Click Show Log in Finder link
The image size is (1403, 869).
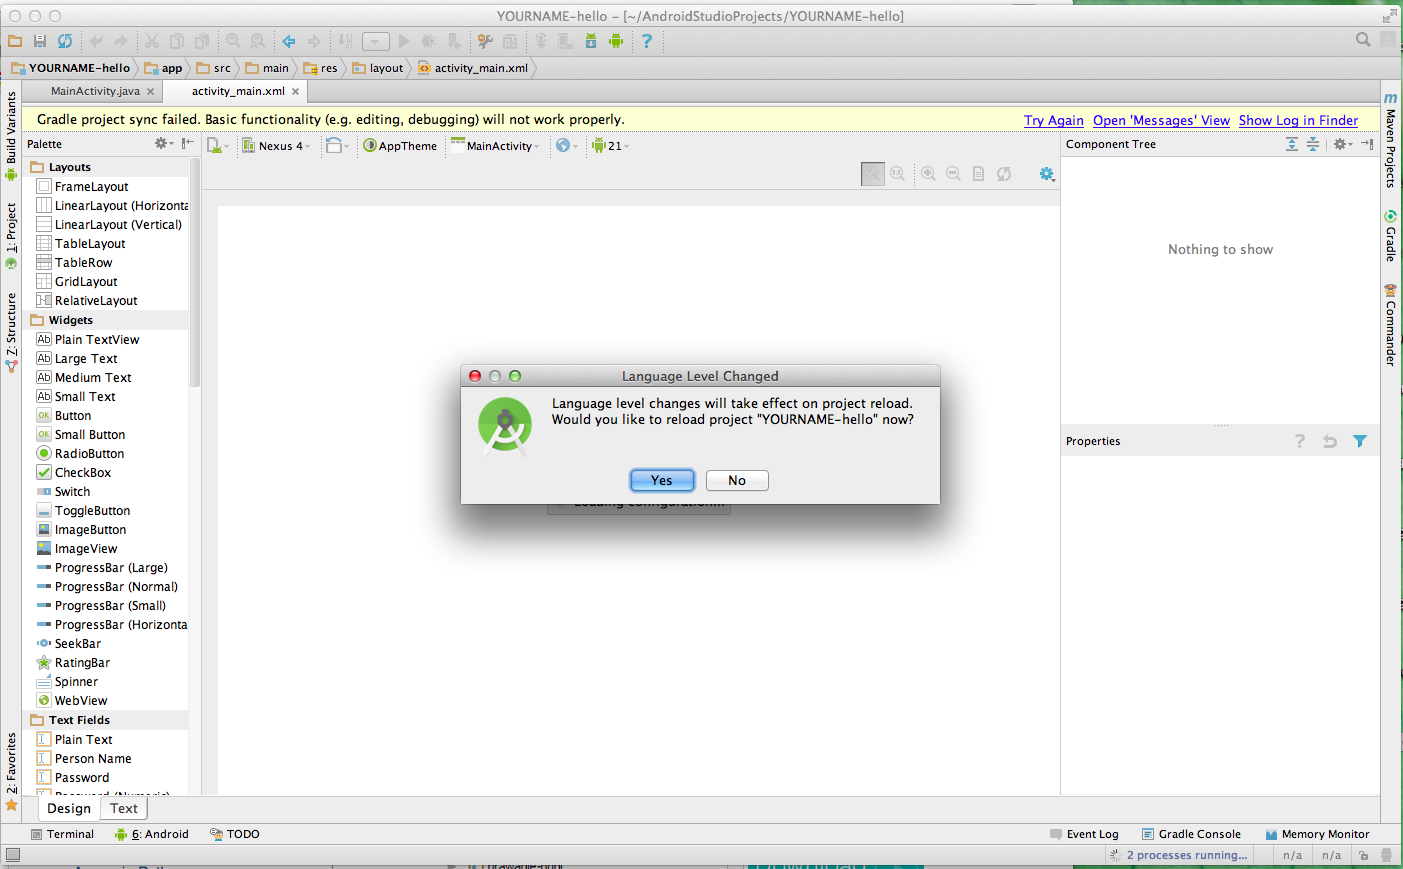pyautogui.click(x=1298, y=120)
